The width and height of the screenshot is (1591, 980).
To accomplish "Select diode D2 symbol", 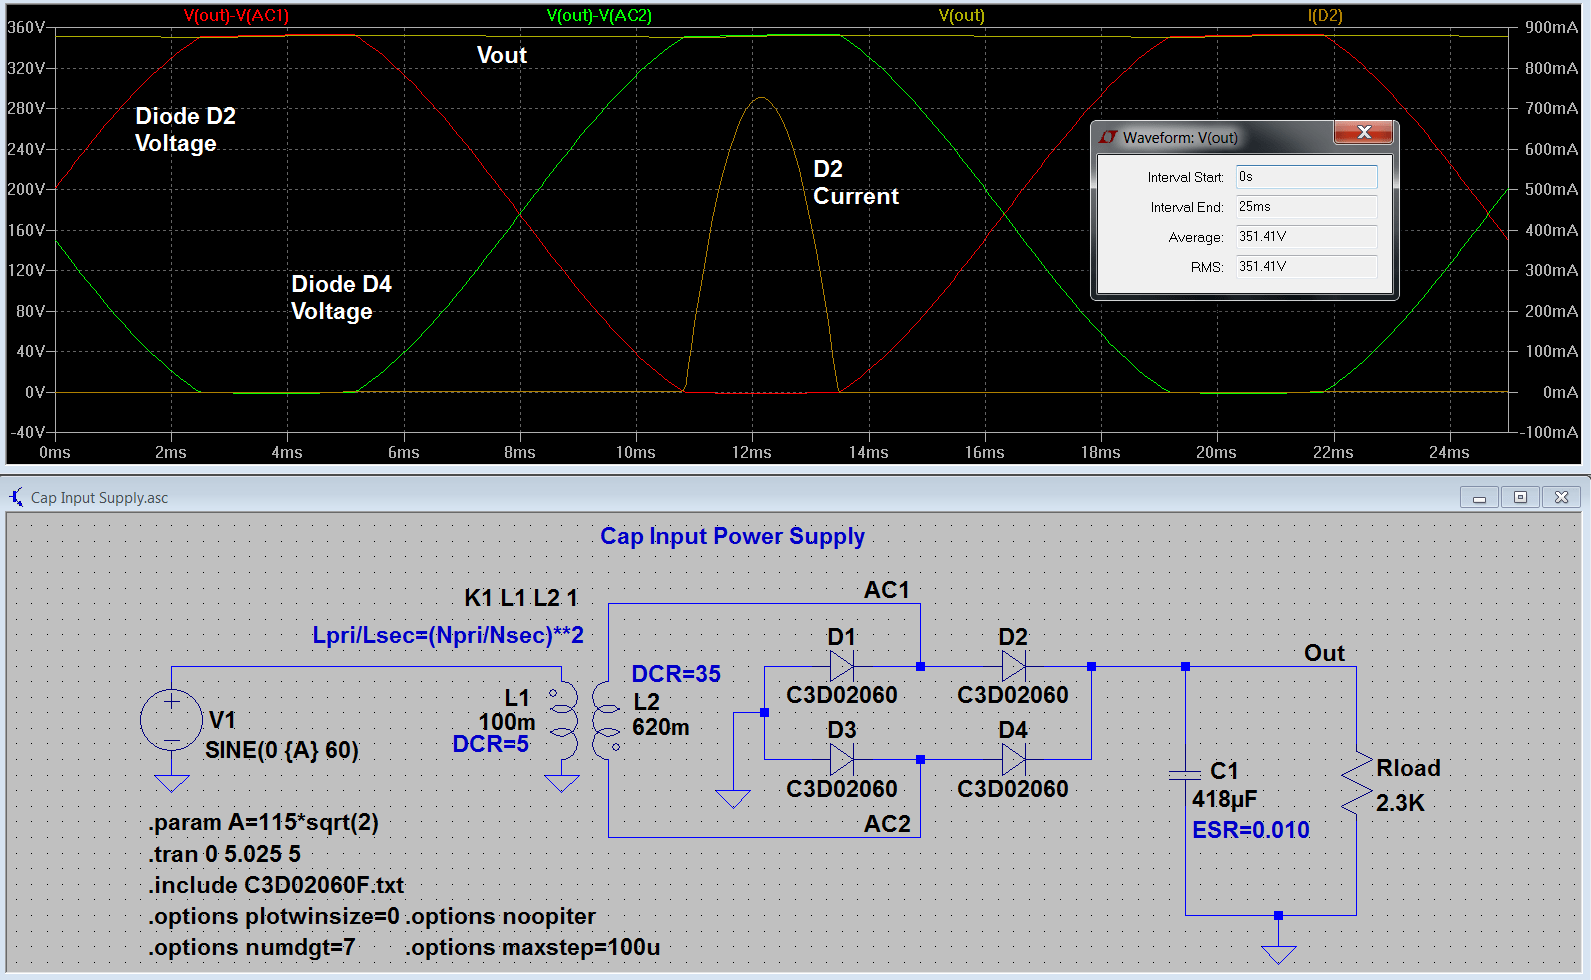I will pos(1013,666).
